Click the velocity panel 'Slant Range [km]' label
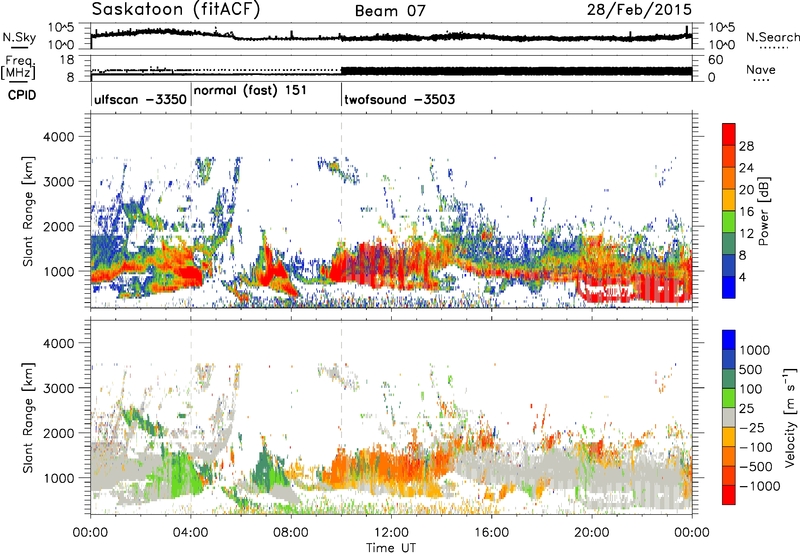This screenshot has height=554, width=800. click(29, 417)
